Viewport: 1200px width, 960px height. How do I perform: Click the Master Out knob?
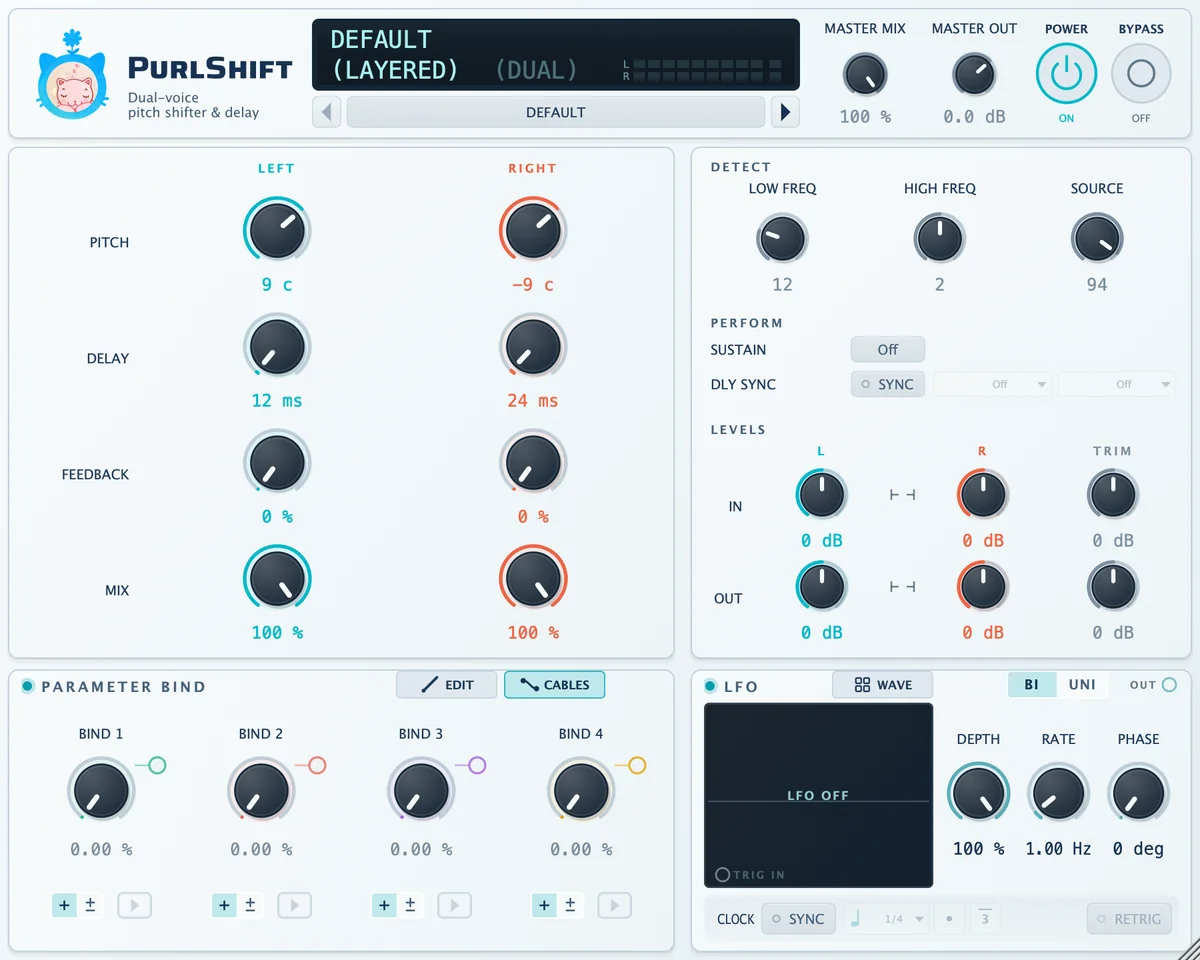tap(974, 75)
